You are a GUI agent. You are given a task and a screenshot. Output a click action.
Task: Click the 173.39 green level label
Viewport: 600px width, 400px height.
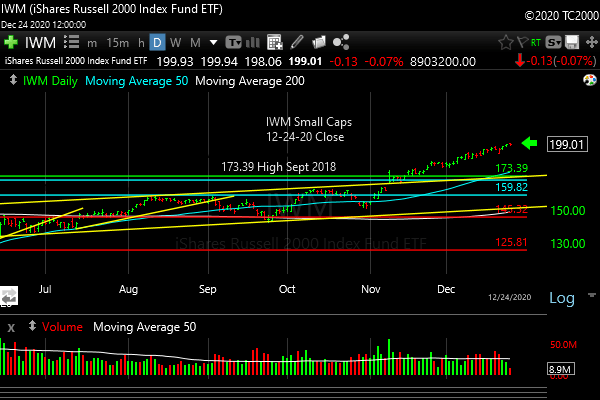(512, 168)
